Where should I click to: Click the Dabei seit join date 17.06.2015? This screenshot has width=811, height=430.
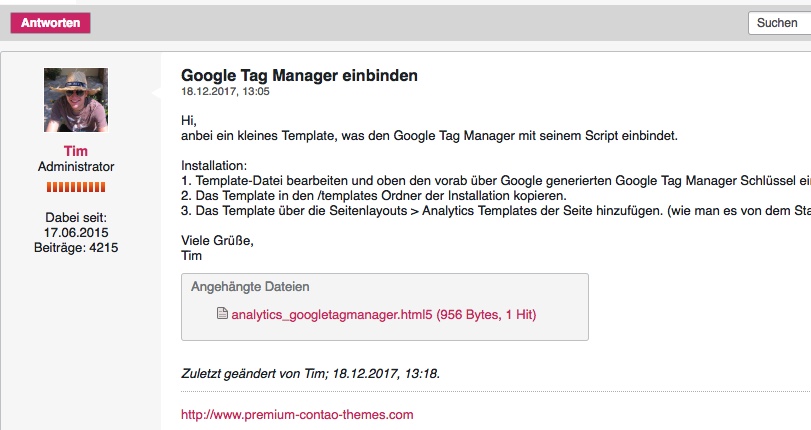[76, 232]
